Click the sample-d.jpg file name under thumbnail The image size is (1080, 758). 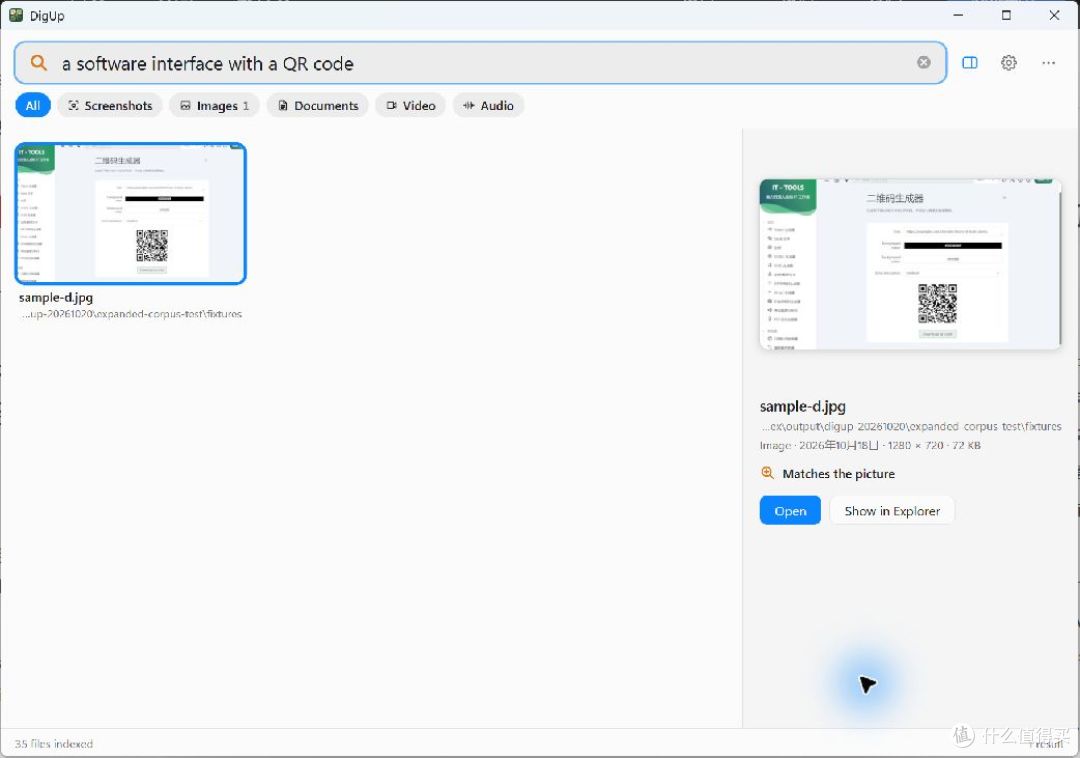pyautogui.click(x=56, y=297)
